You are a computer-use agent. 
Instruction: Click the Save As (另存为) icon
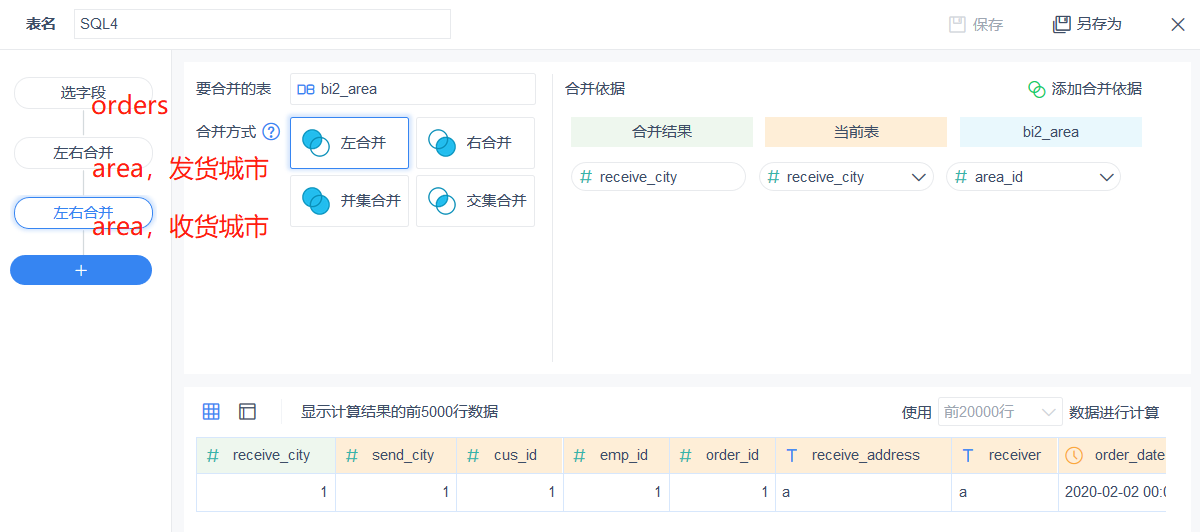point(1061,24)
